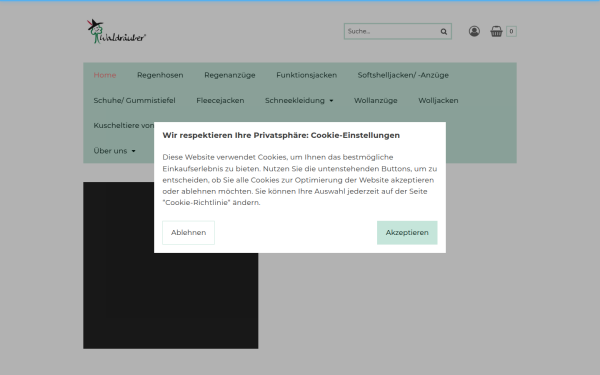Open the Wolljacken category
600x375 pixels.
point(438,100)
